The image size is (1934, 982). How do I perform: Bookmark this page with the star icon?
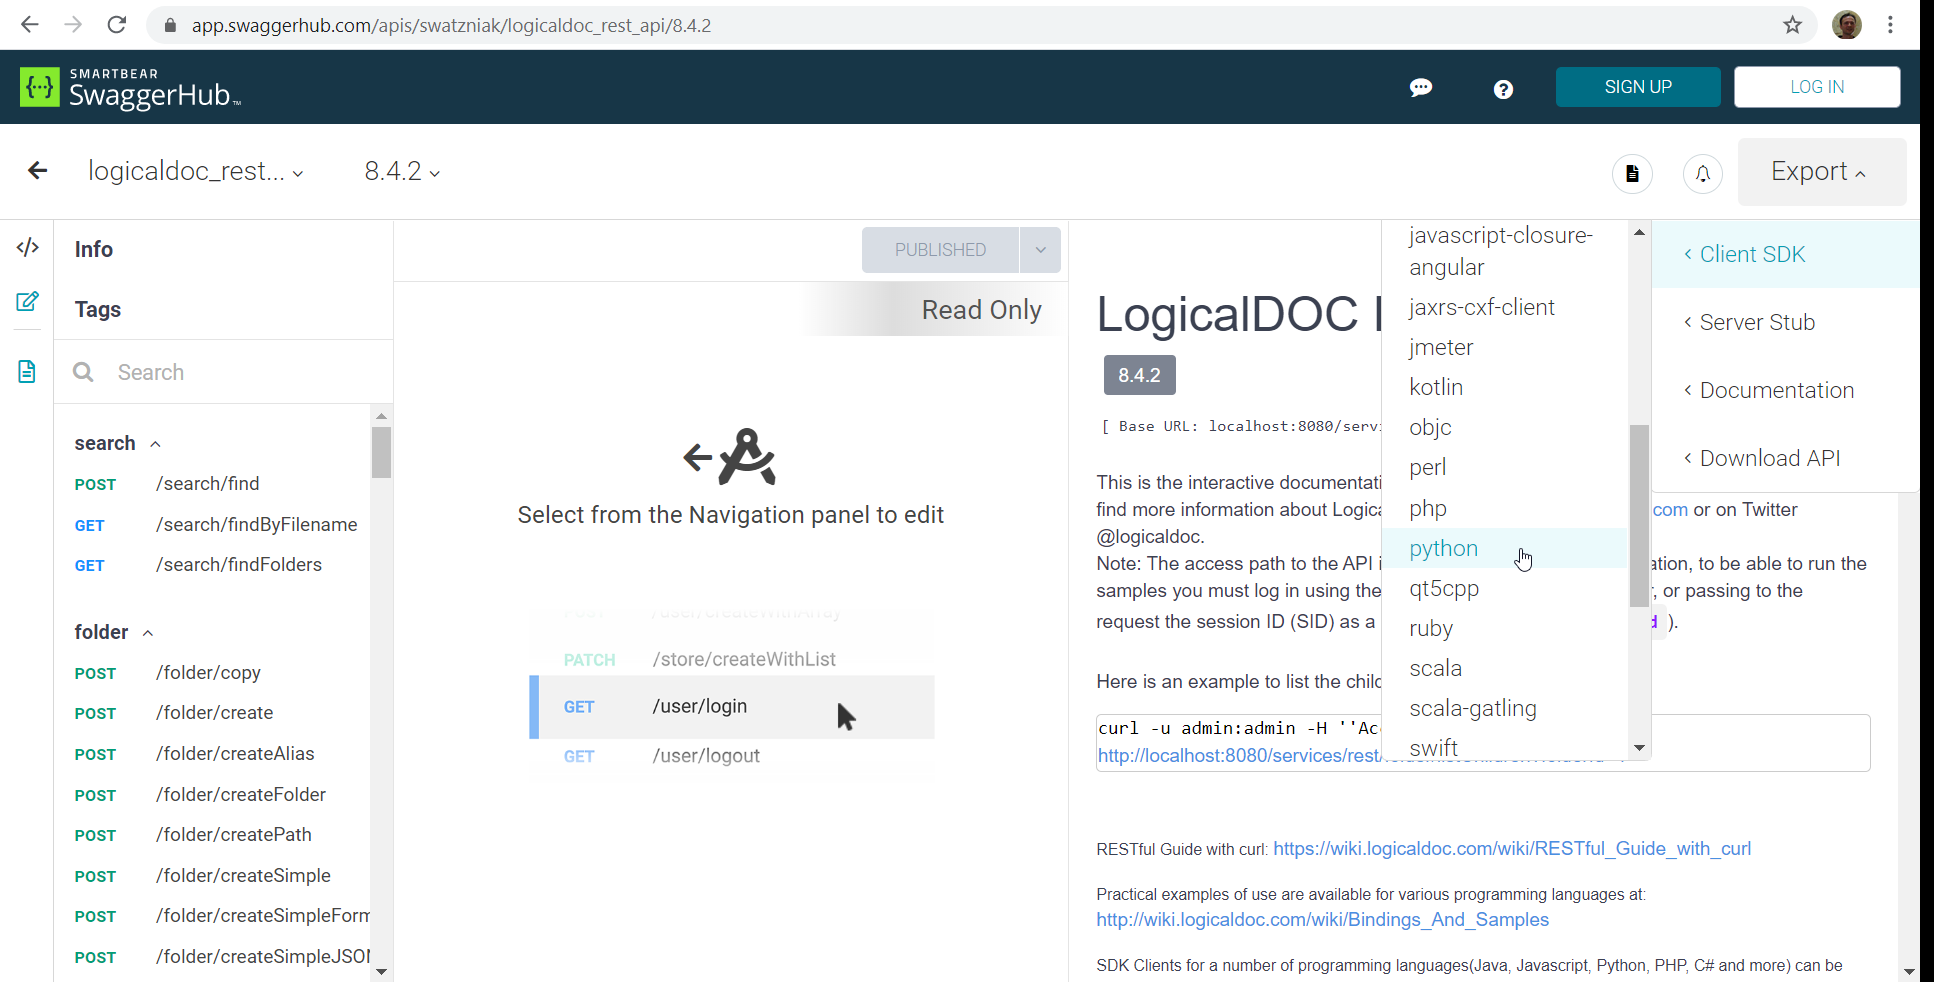pyautogui.click(x=1792, y=25)
